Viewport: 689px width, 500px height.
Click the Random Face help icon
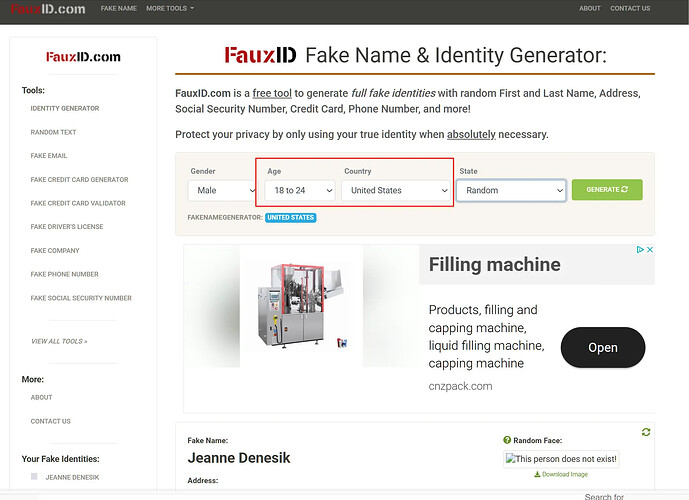point(507,440)
